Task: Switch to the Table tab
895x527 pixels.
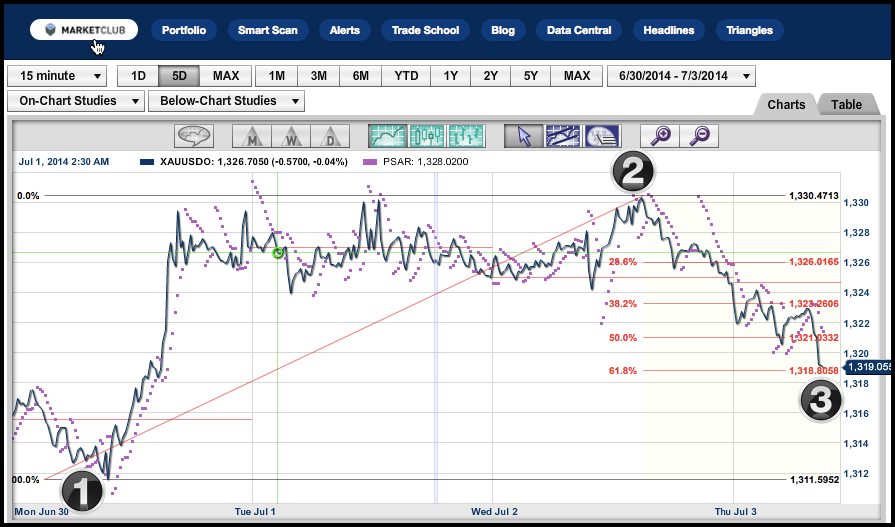Action: tap(846, 104)
